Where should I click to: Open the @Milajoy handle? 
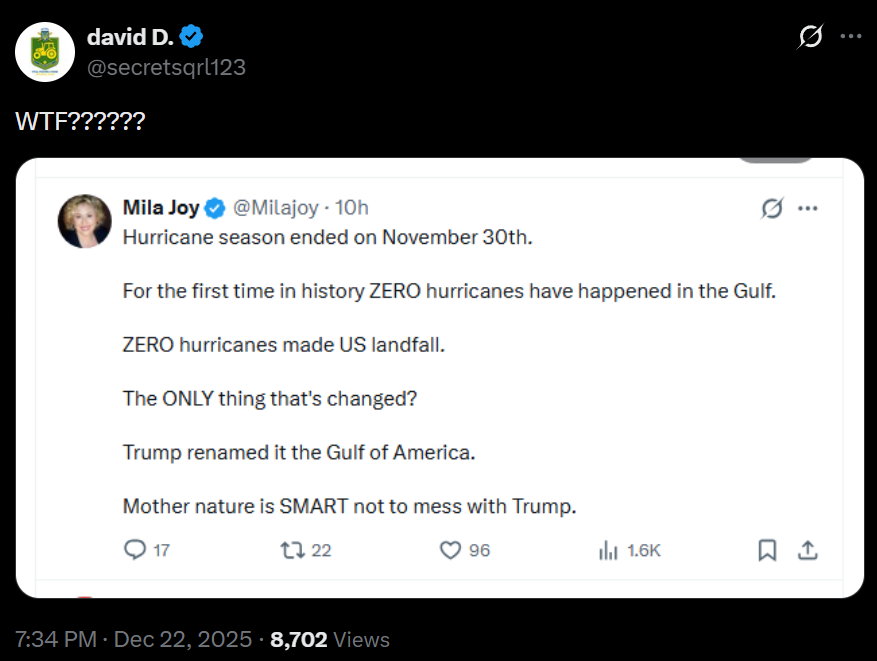[x=276, y=208]
